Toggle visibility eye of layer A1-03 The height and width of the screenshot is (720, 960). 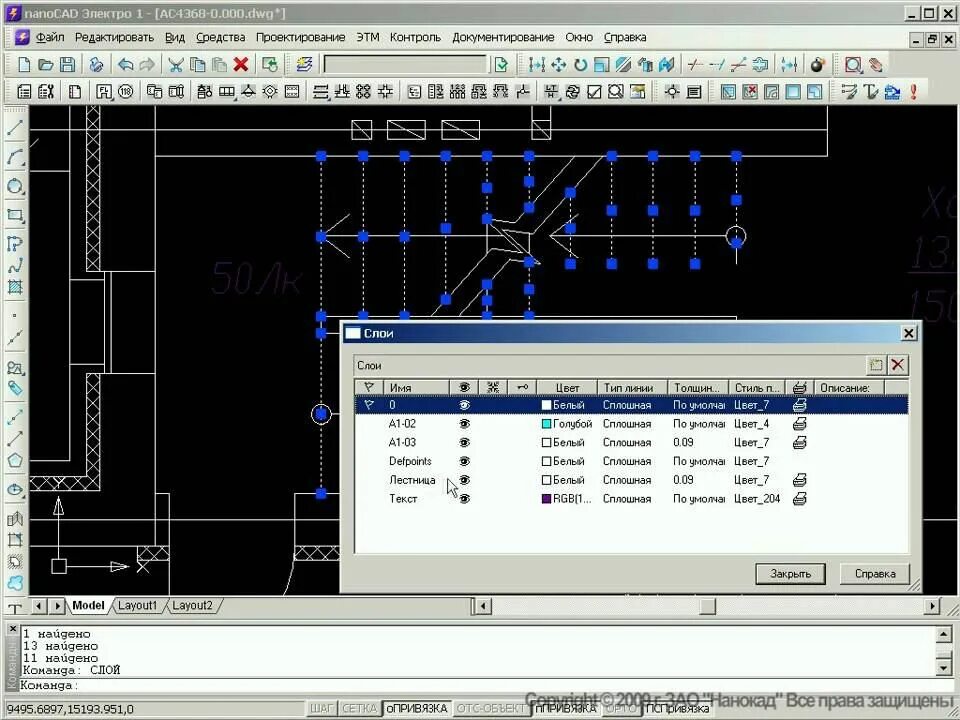click(x=465, y=443)
